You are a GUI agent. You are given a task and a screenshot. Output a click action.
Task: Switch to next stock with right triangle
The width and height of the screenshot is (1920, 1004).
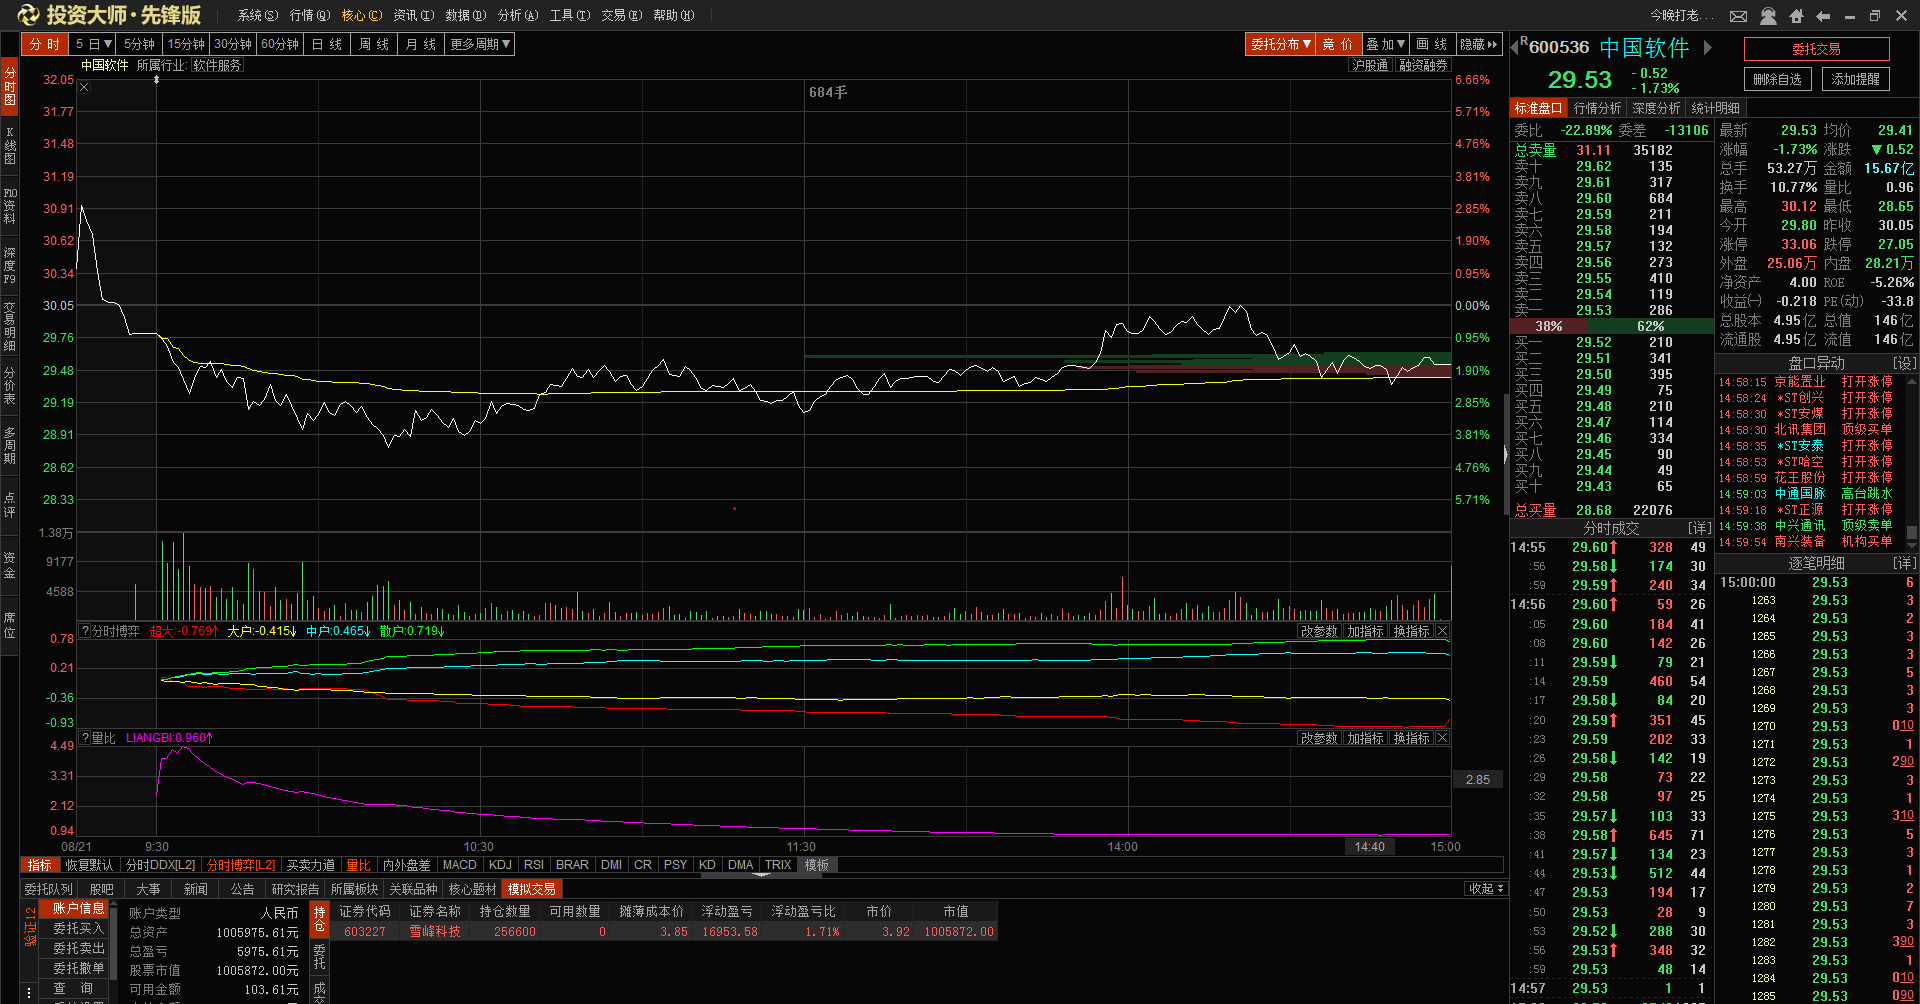[x=1708, y=47]
